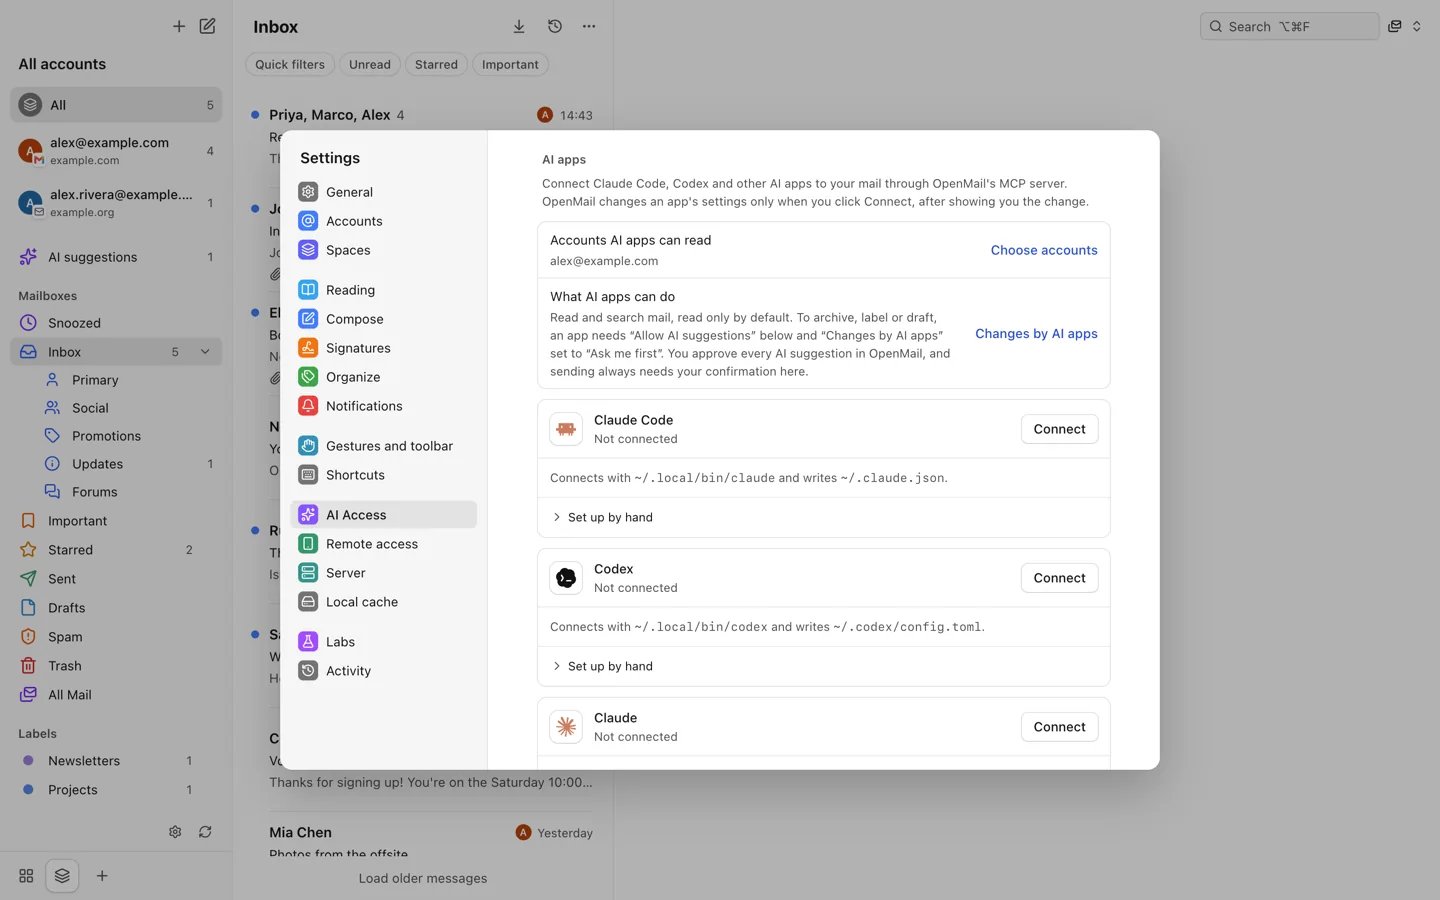
Task: Click the Claude starburst app icon
Action: 566,727
